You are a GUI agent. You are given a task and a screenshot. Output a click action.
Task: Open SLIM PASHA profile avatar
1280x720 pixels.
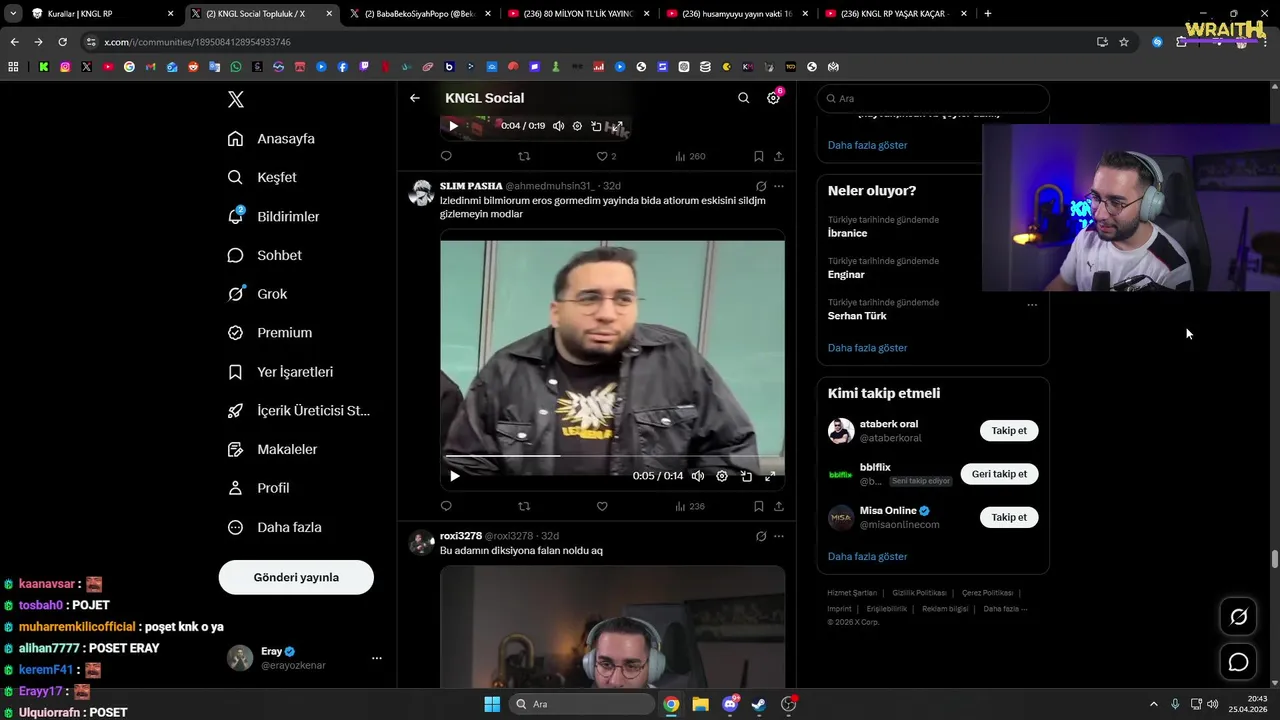point(422,193)
